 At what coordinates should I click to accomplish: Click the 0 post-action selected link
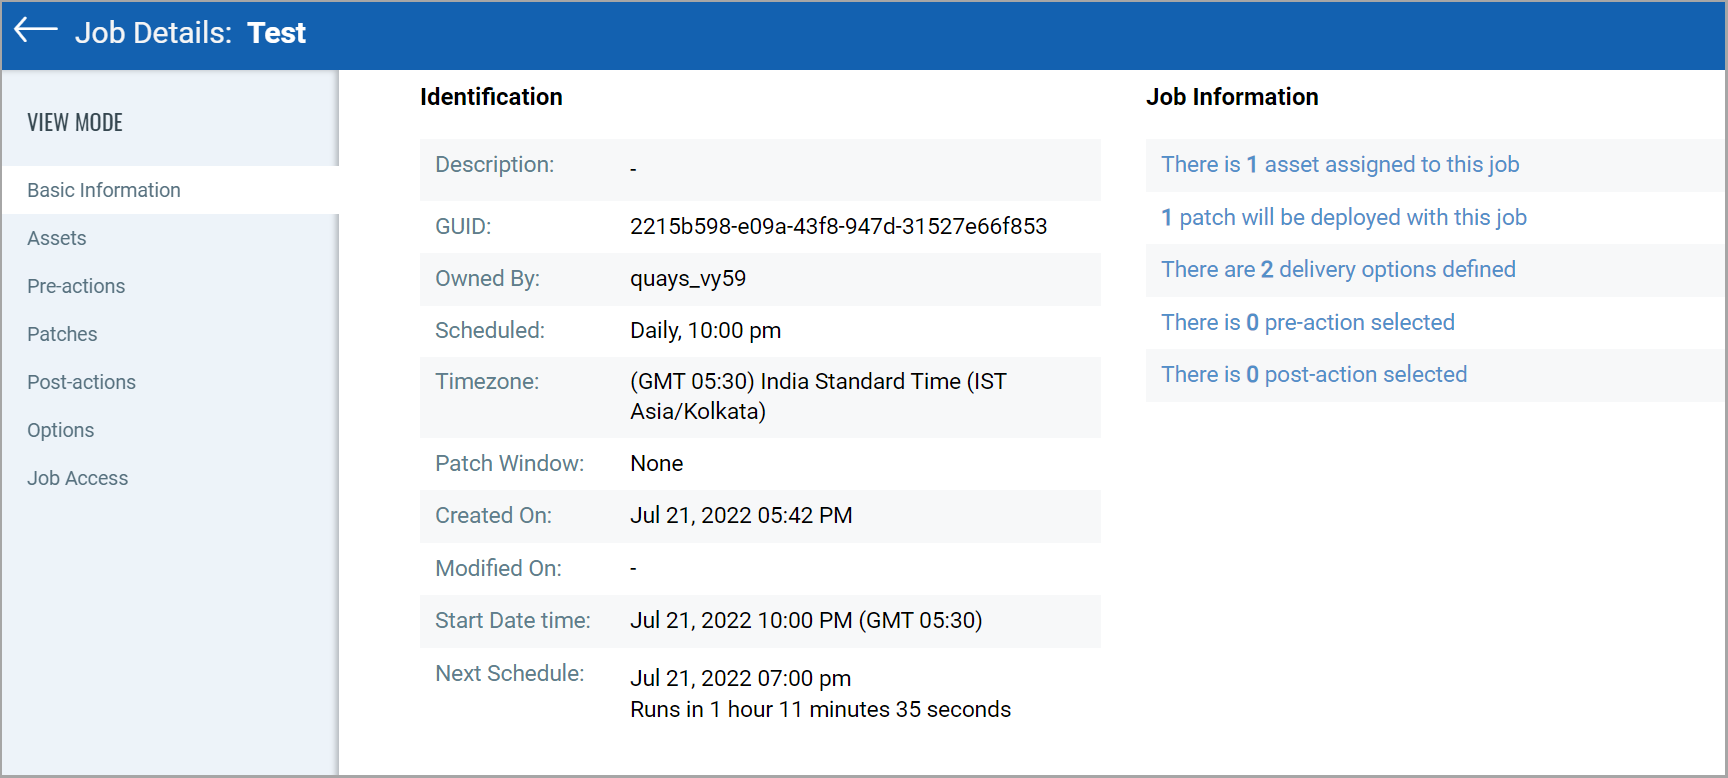[1313, 375]
